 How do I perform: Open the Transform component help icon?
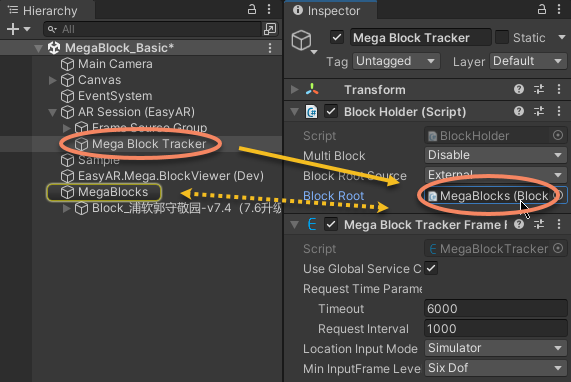tap(519, 89)
